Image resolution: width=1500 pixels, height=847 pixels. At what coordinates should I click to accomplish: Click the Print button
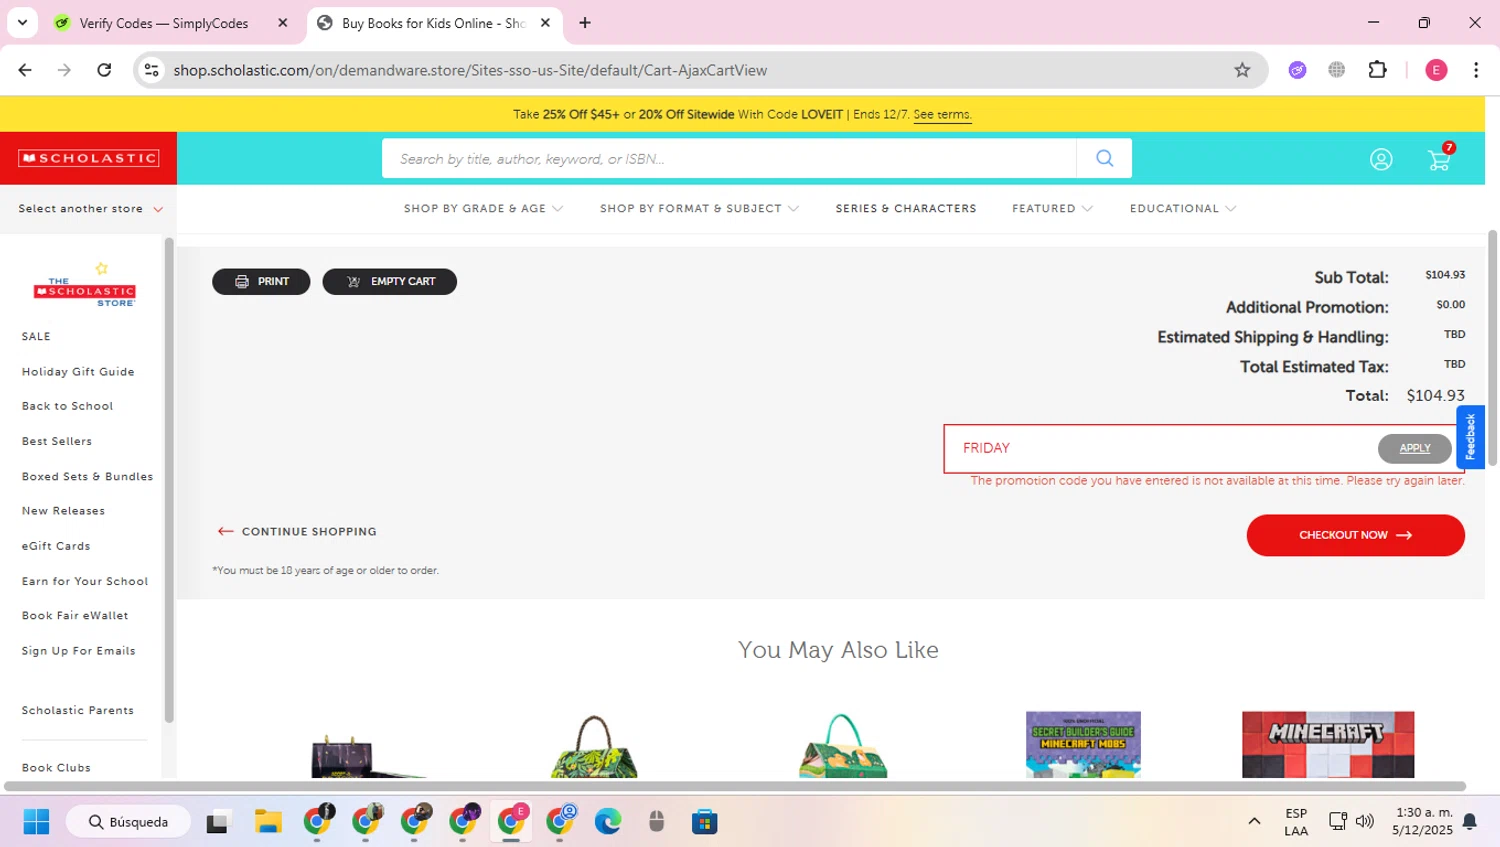click(261, 282)
